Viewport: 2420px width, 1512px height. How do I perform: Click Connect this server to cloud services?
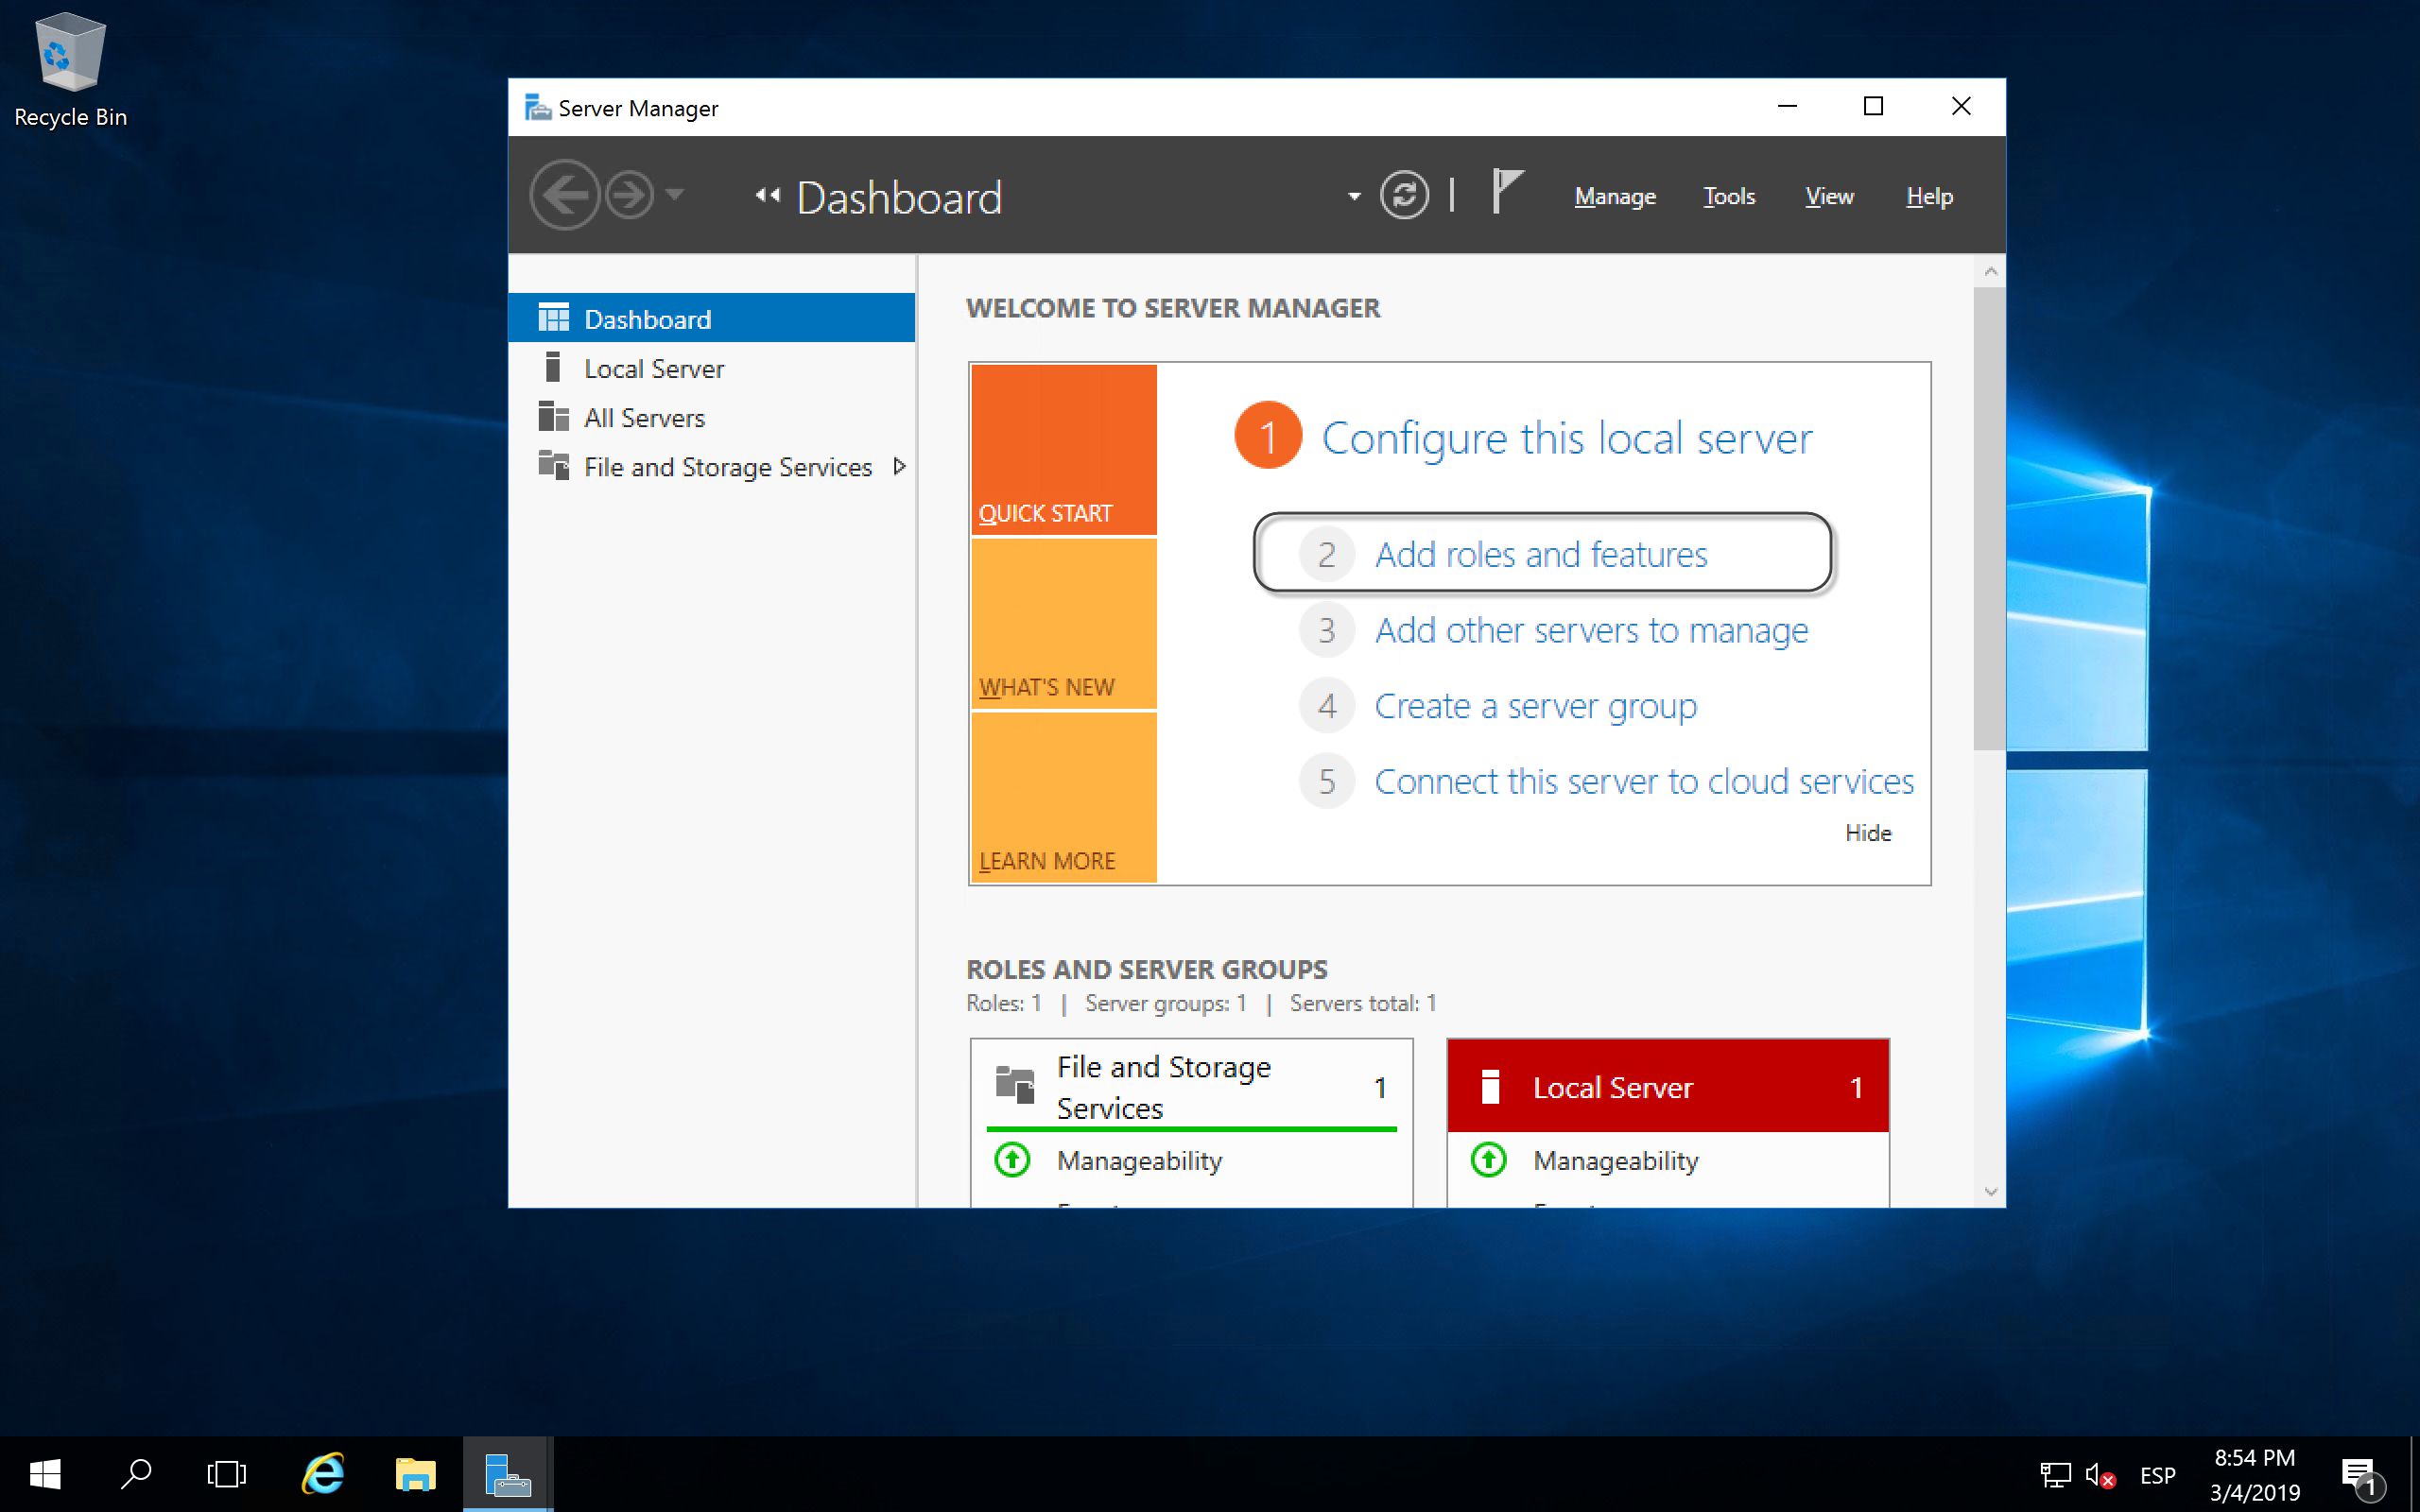[x=1643, y=781]
